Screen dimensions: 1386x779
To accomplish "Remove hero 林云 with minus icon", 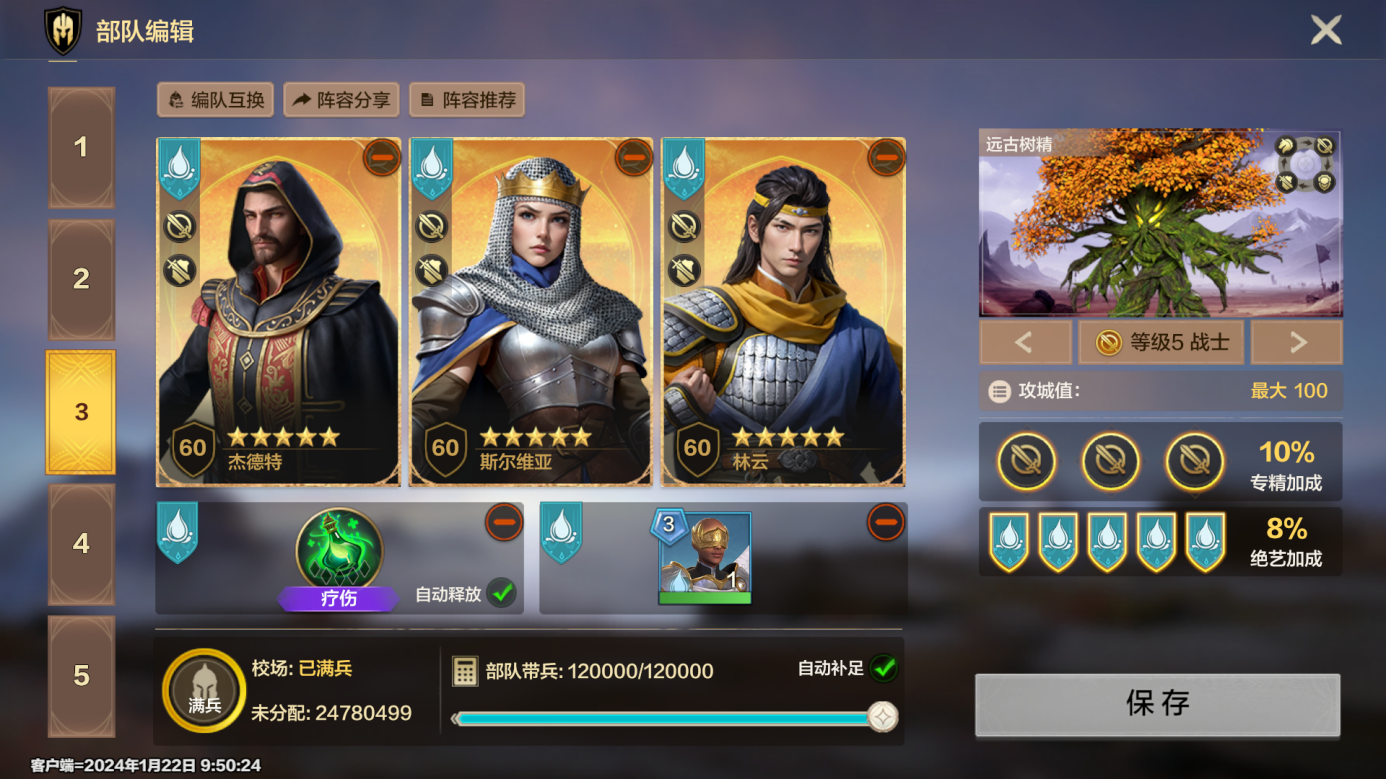I will [885, 158].
